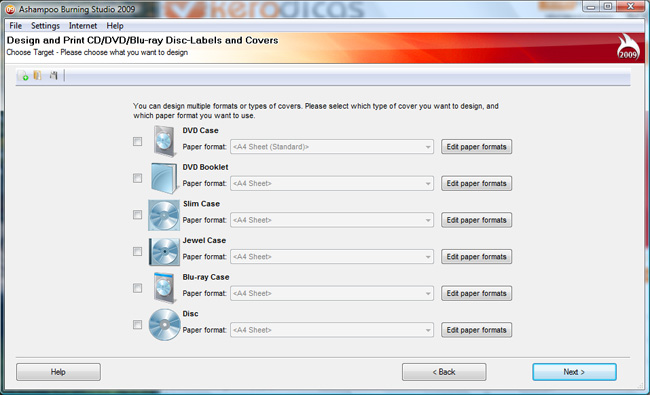Check the Jewel Case checkbox

pos(137,251)
